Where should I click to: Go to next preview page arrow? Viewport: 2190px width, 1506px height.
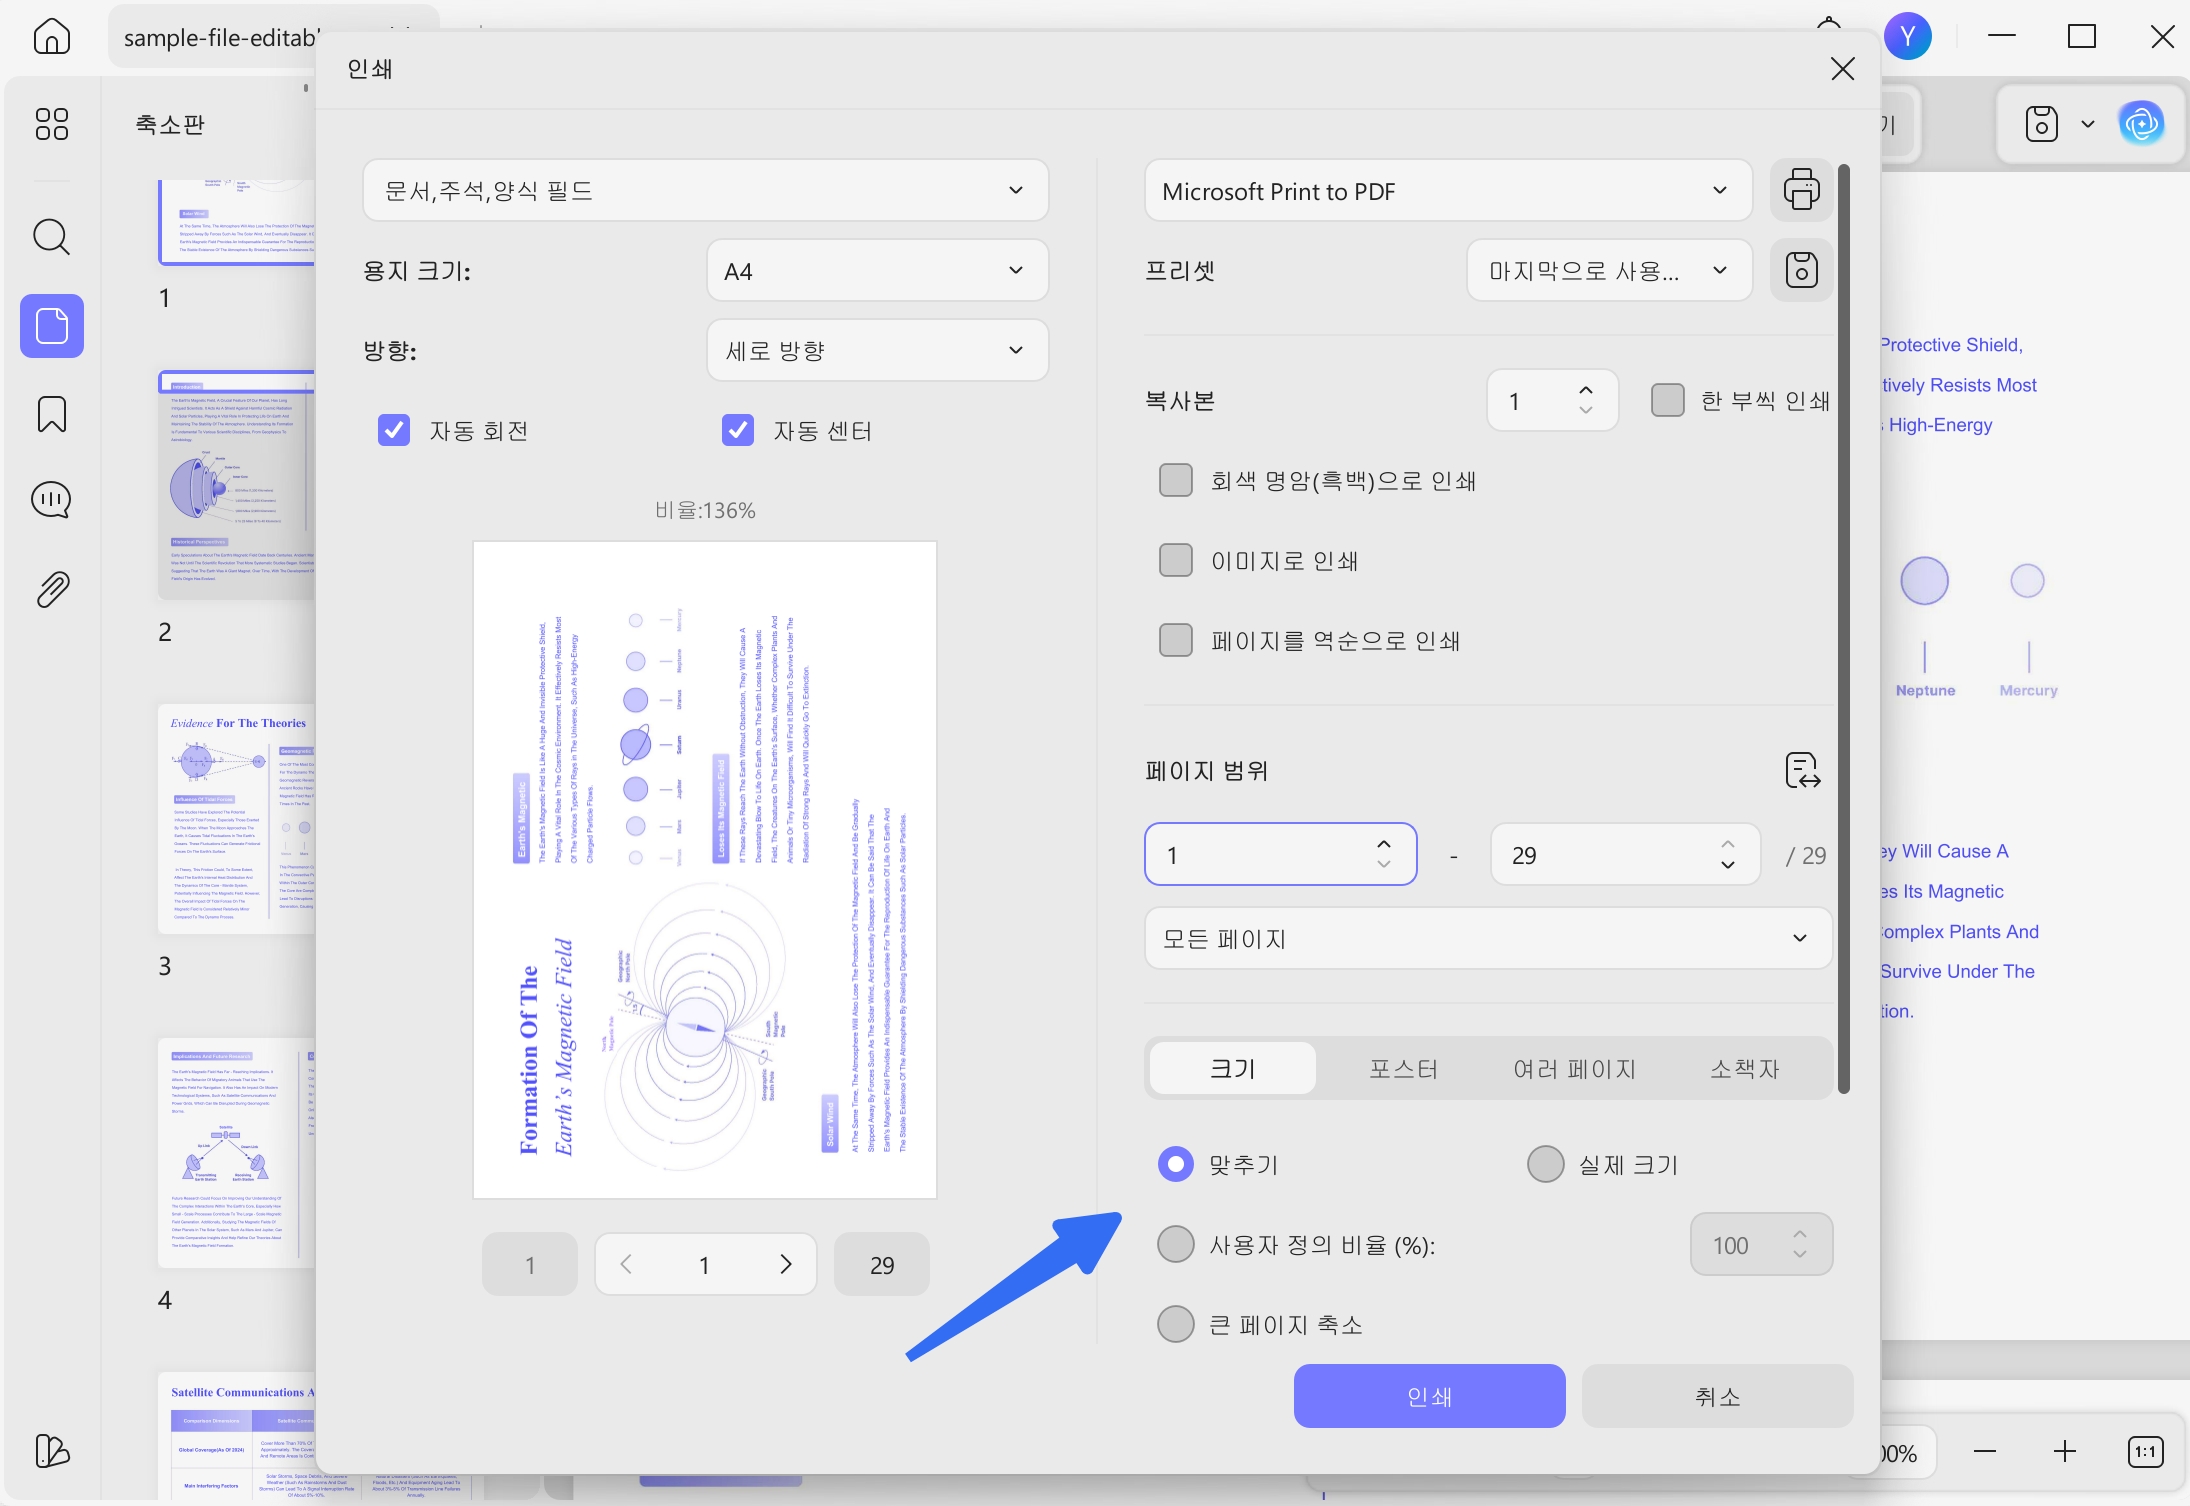(785, 1265)
